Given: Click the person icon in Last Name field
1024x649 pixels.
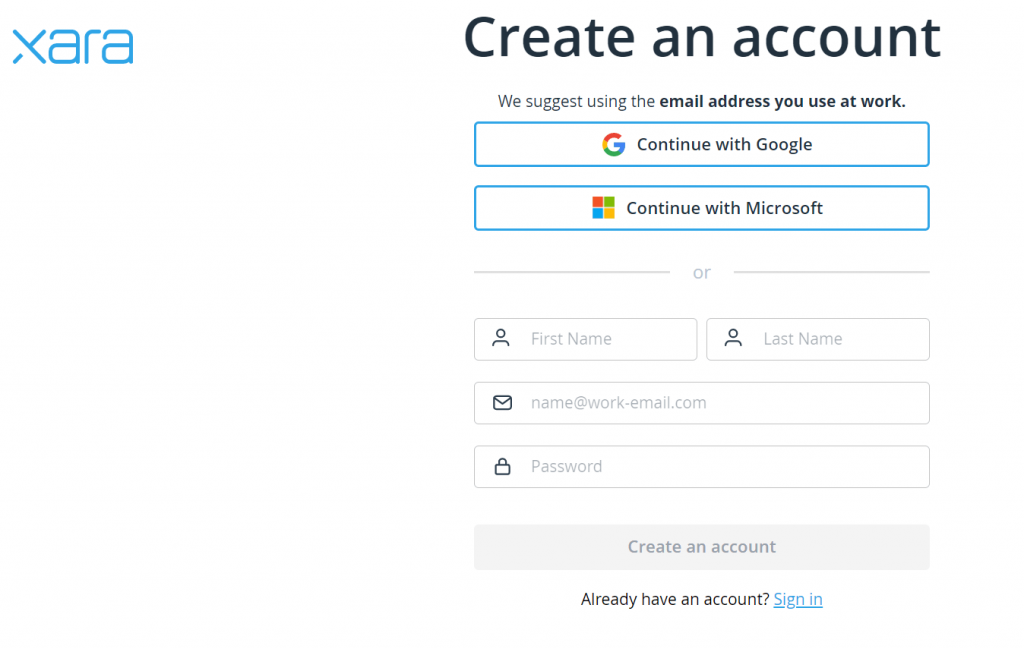Looking at the screenshot, I should [733, 339].
